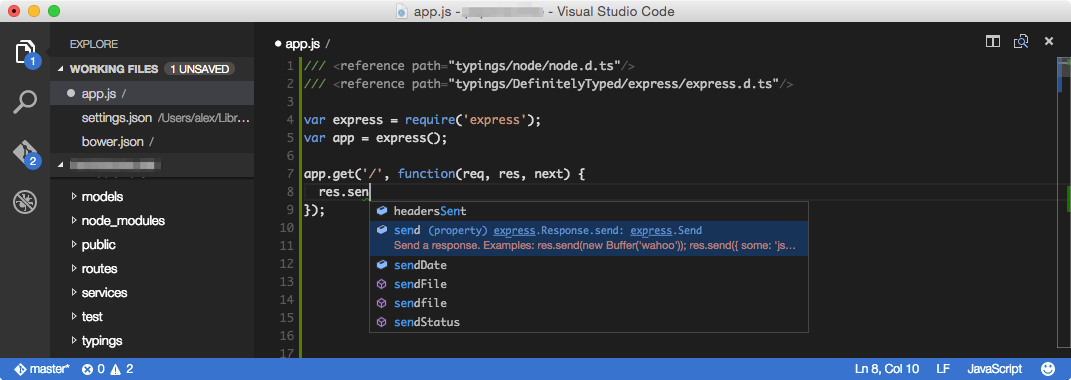The height and width of the screenshot is (380, 1071).
Task: Change language mode from JavaScript
Action: pyautogui.click(x=994, y=370)
